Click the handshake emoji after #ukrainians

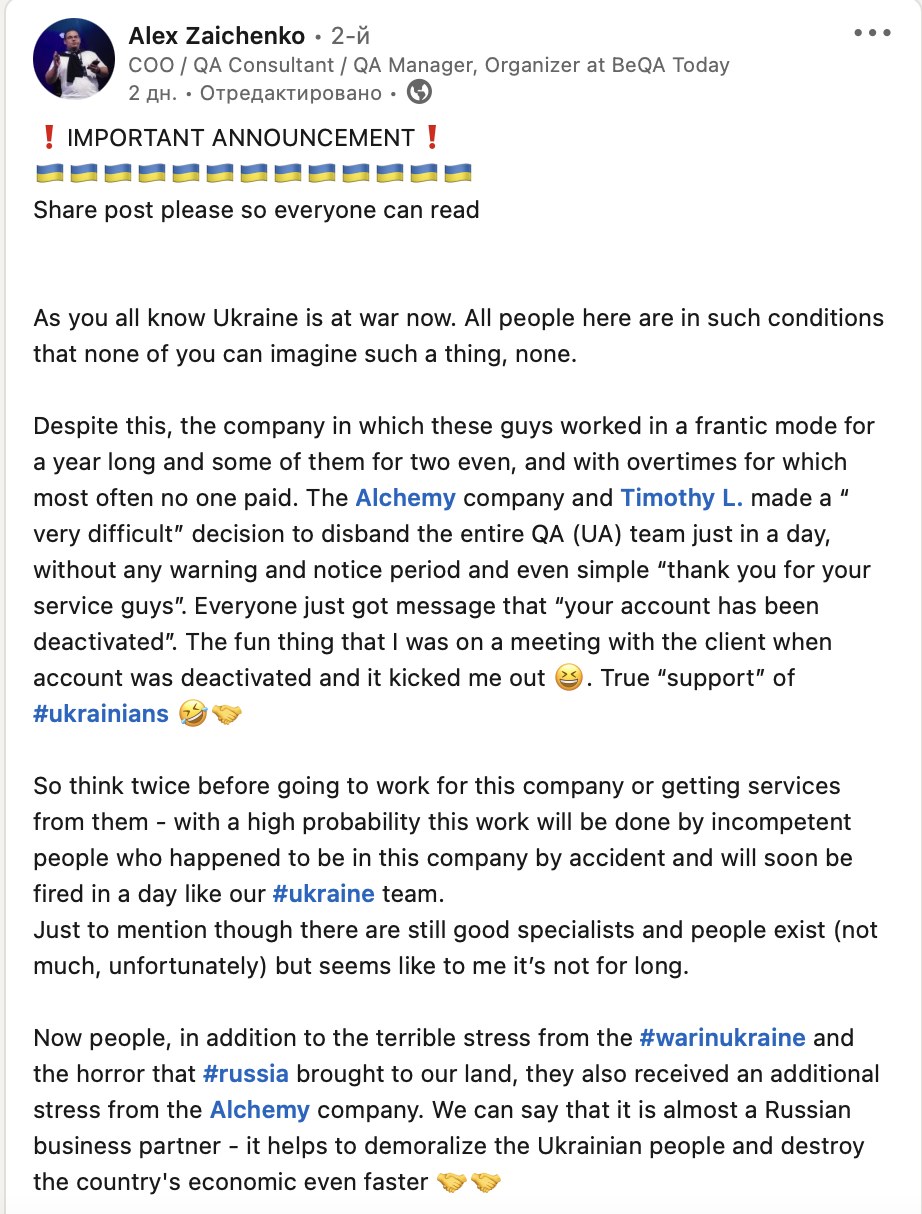pyautogui.click(x=227, y=714)
